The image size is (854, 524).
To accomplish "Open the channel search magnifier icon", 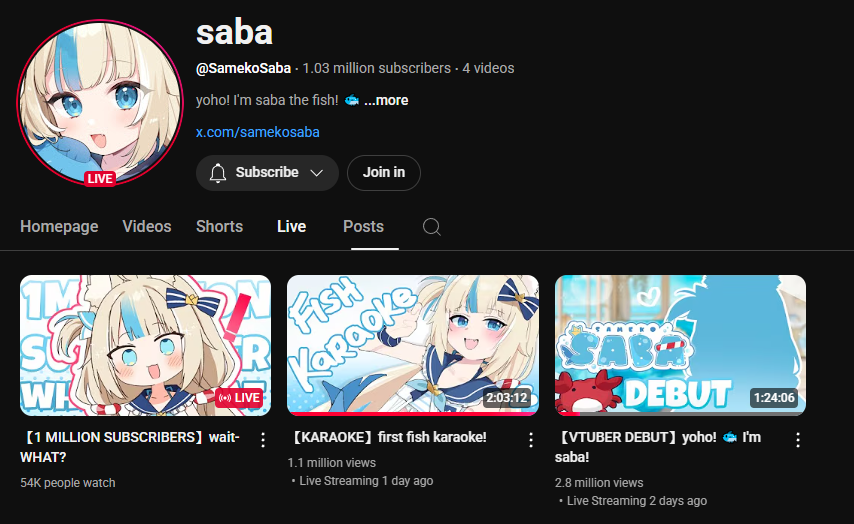I will (x=432, y=227).
